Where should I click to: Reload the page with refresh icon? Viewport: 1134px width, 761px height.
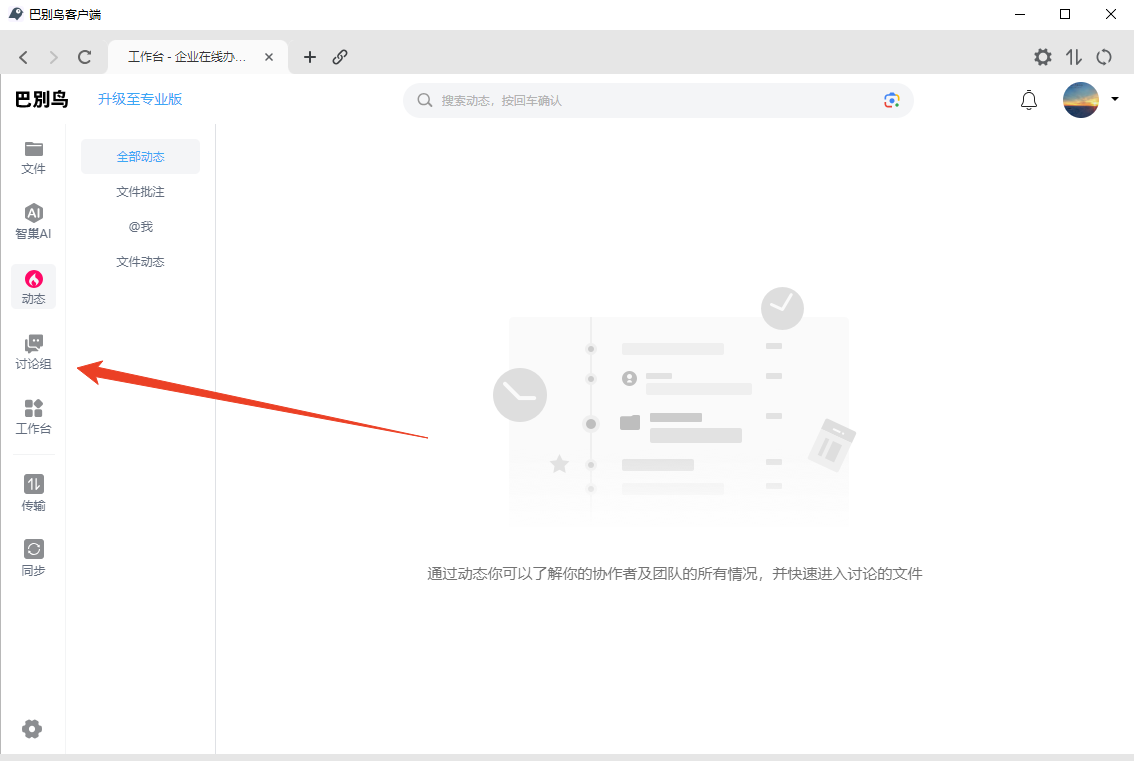tap(85, 57)
